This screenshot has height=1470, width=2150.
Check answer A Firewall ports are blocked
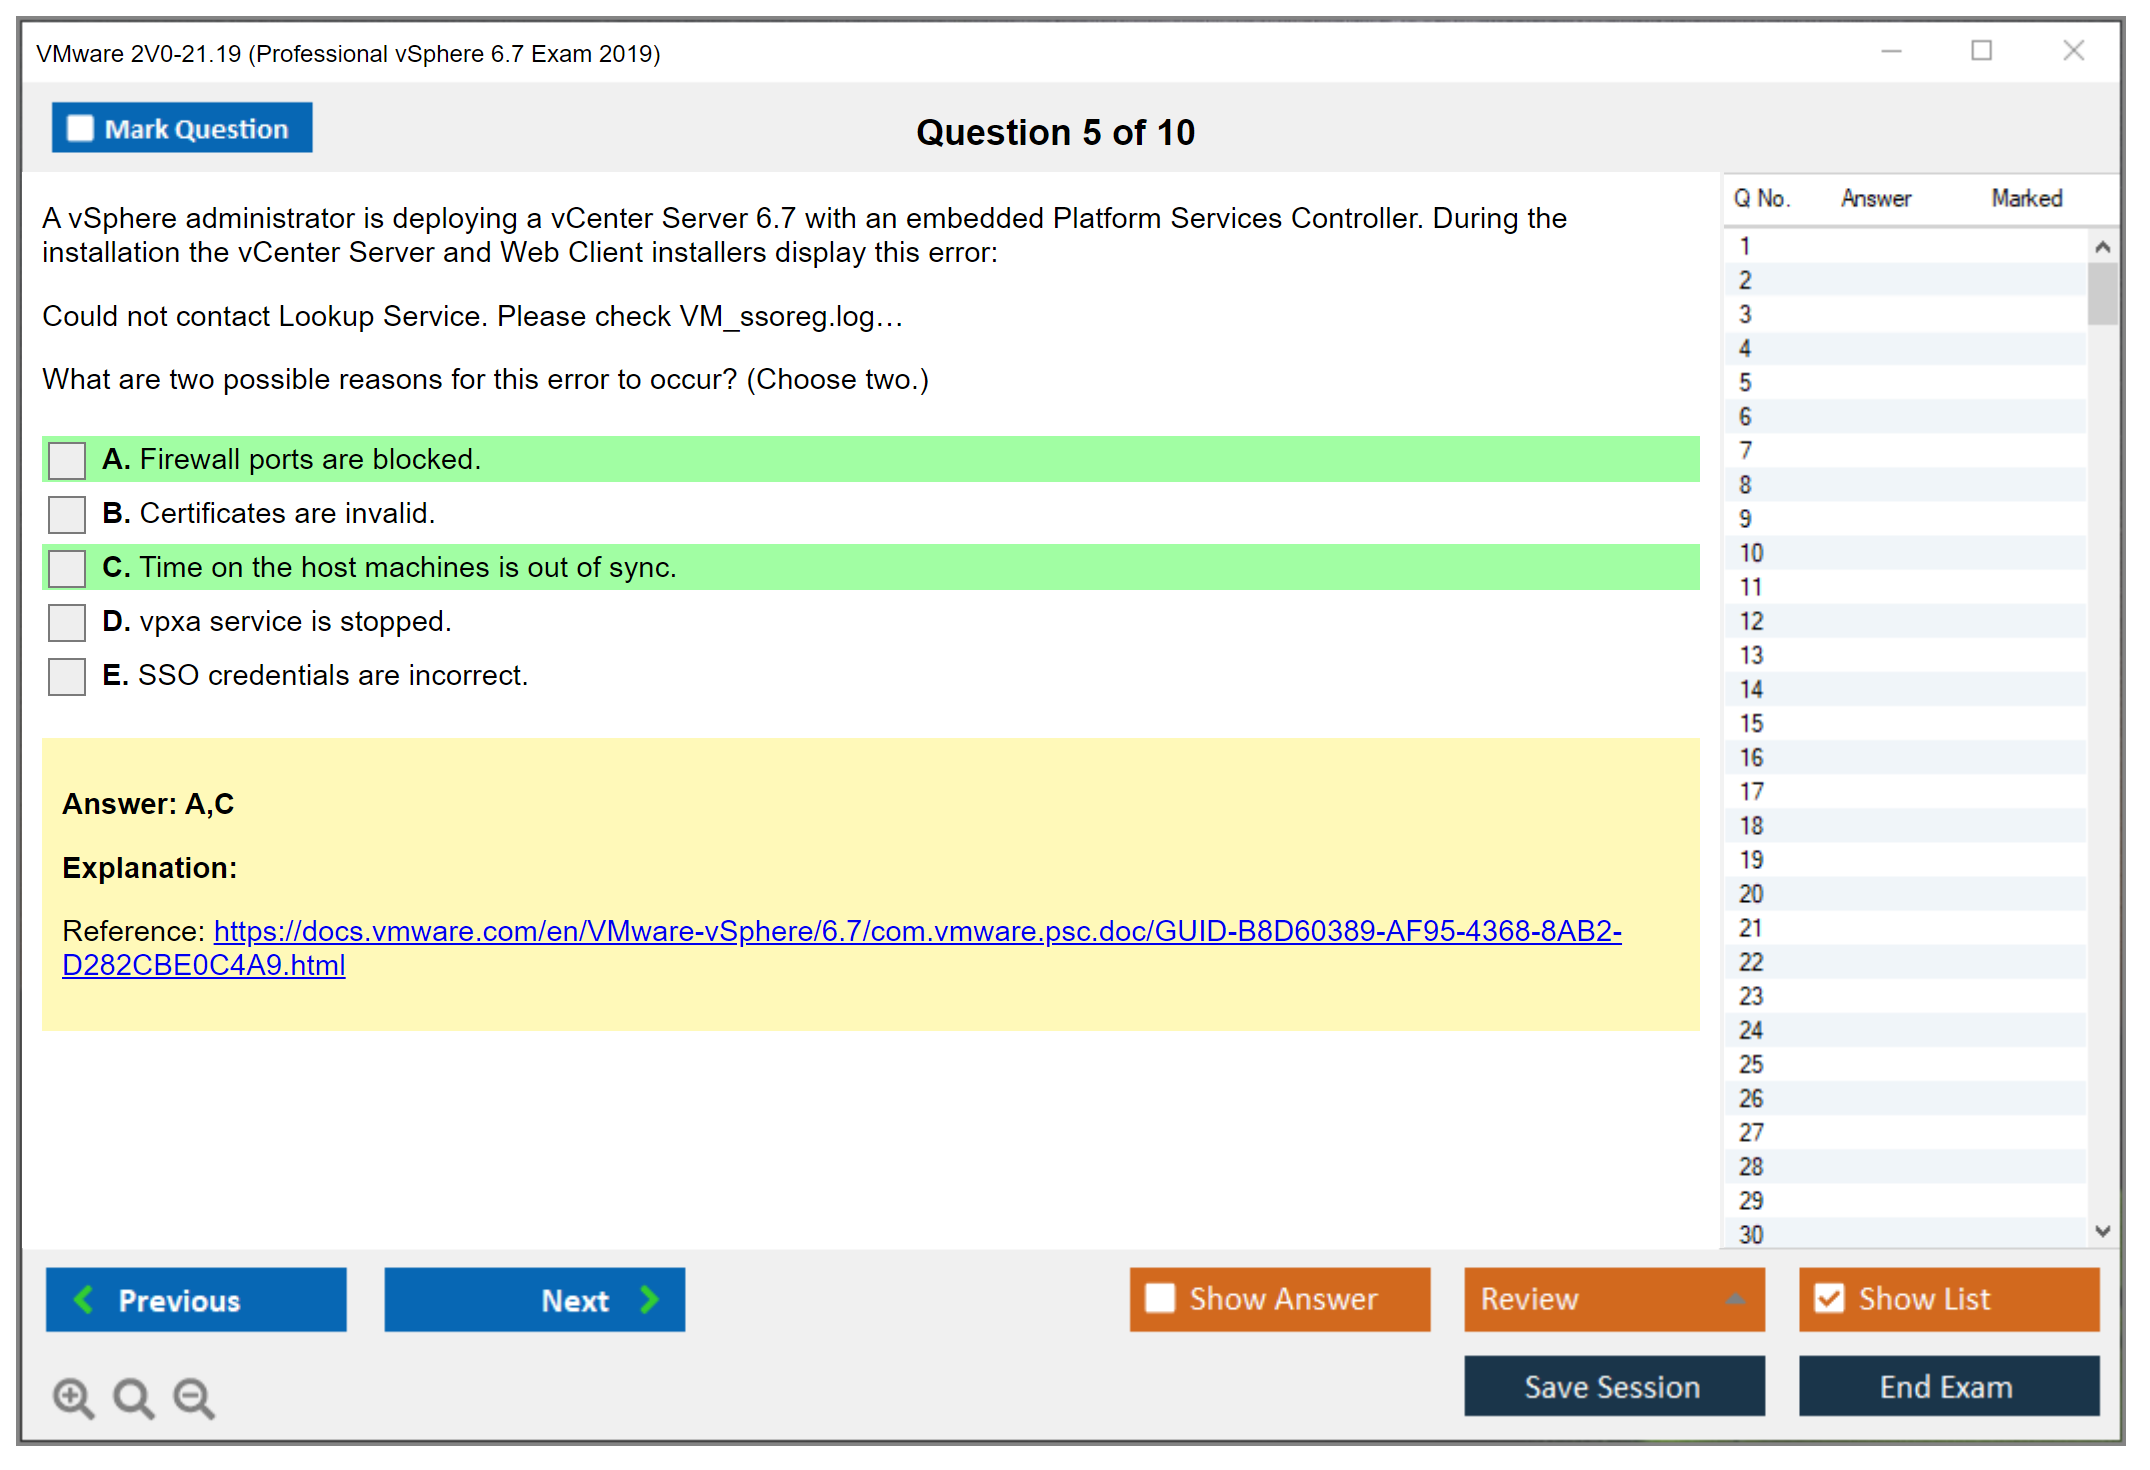click(x=67, y=460)
